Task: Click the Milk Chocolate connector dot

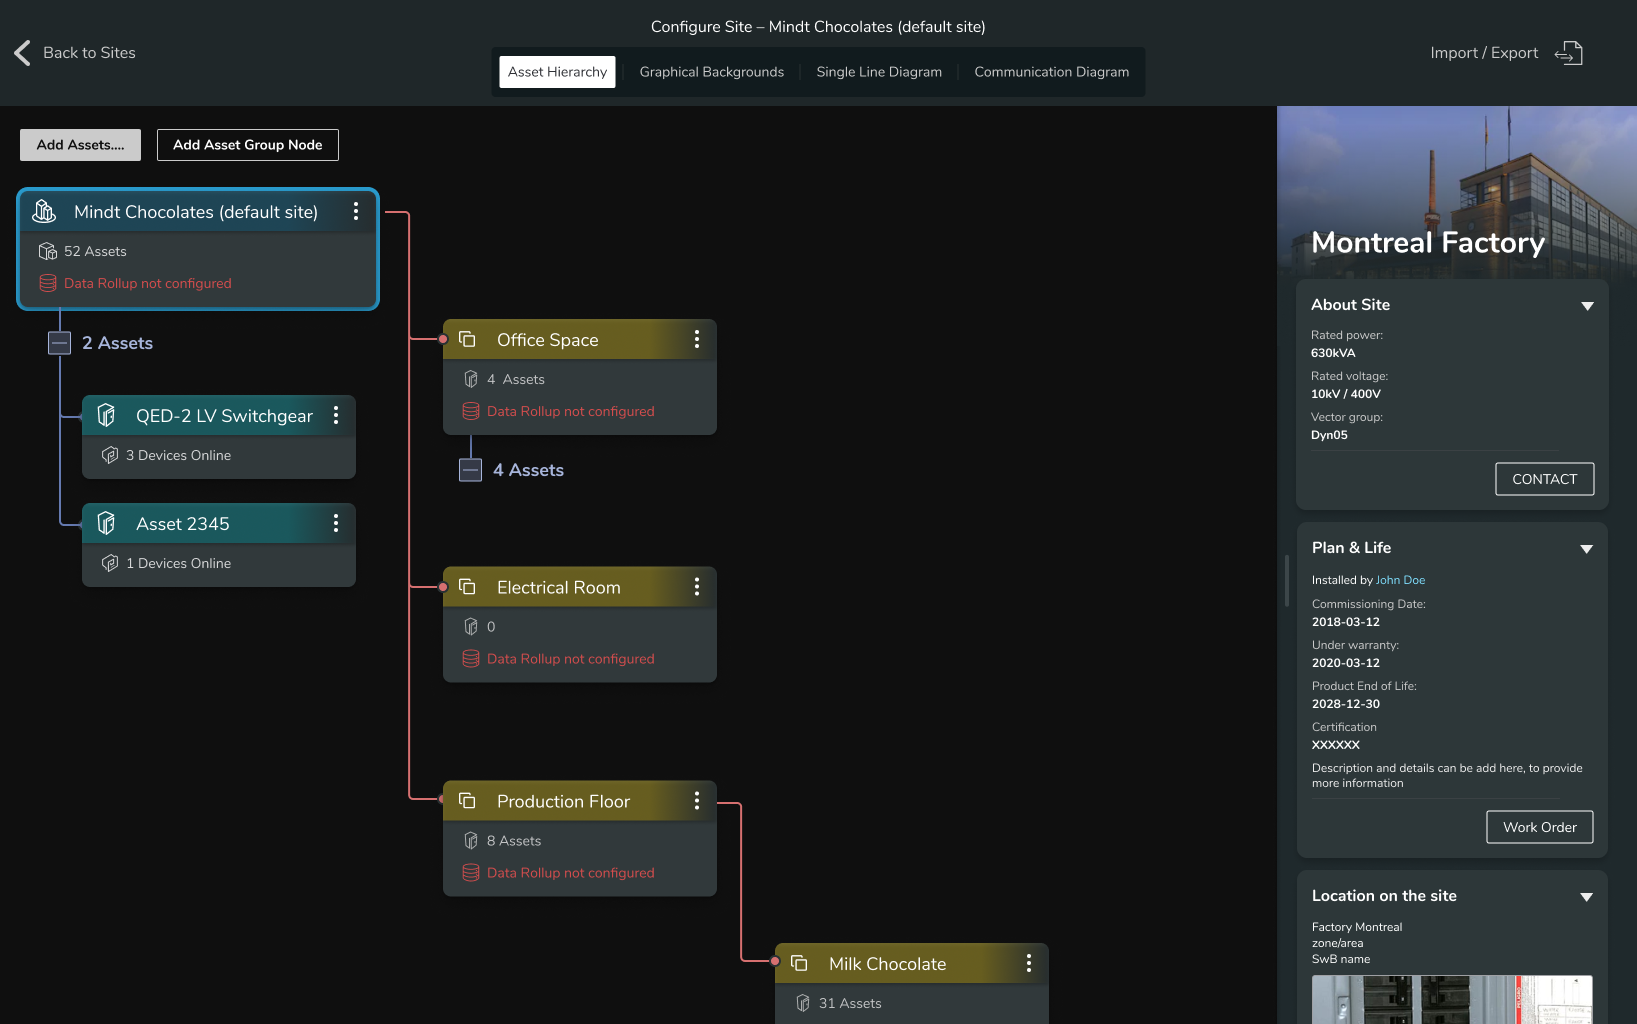Action: (775, 961)
